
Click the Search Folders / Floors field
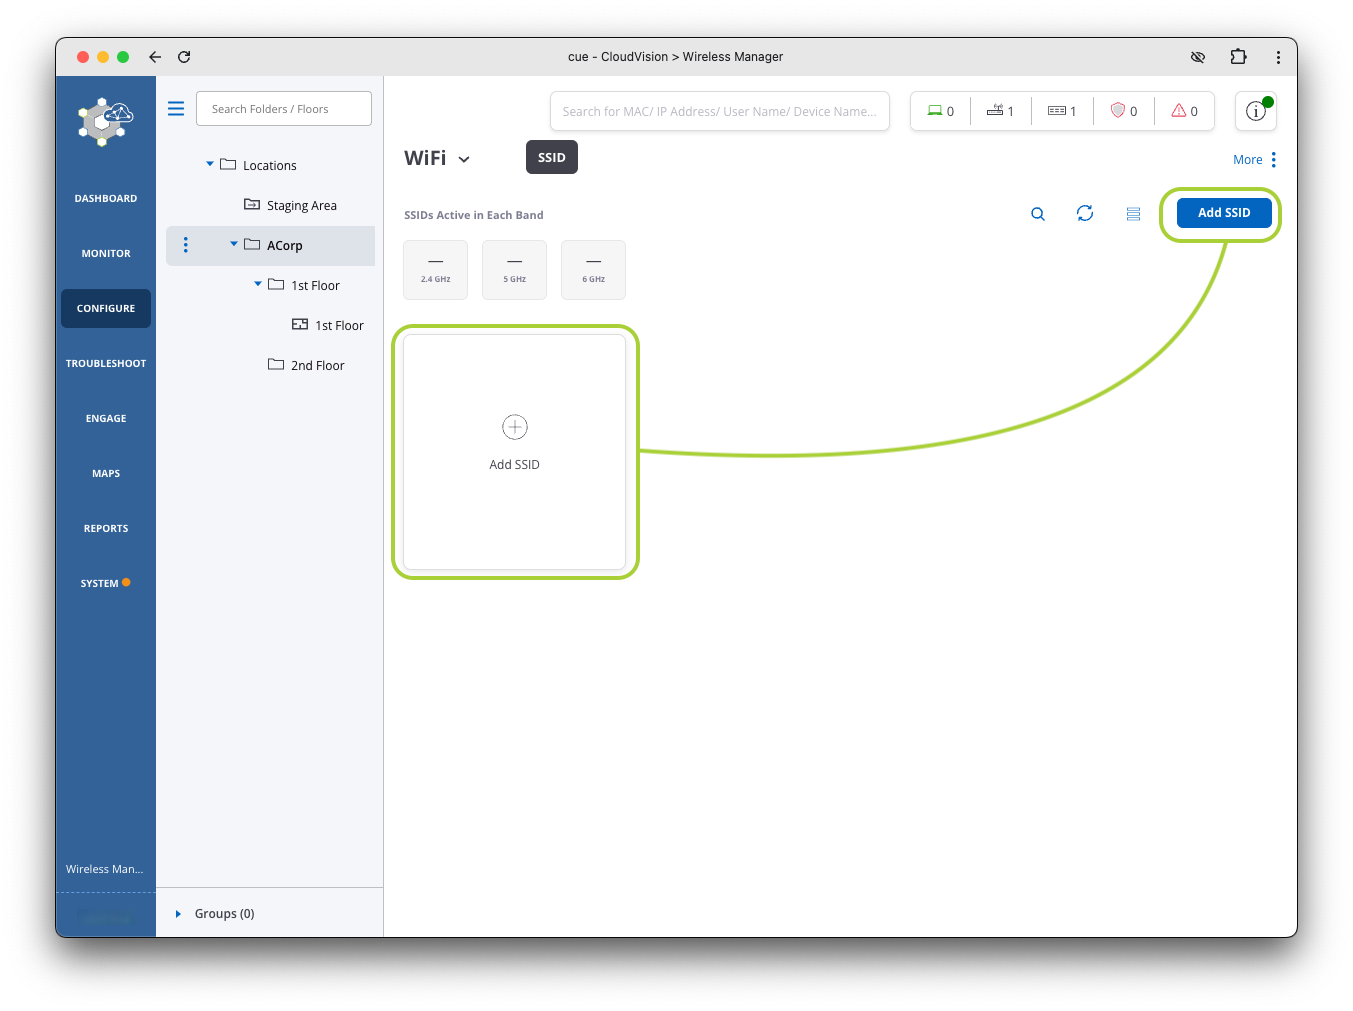(284, 109)
